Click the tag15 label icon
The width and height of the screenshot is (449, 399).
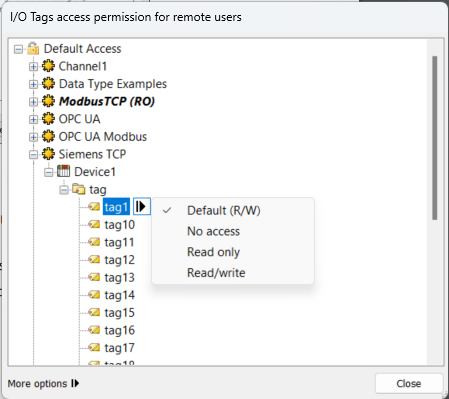click(94, 312)
